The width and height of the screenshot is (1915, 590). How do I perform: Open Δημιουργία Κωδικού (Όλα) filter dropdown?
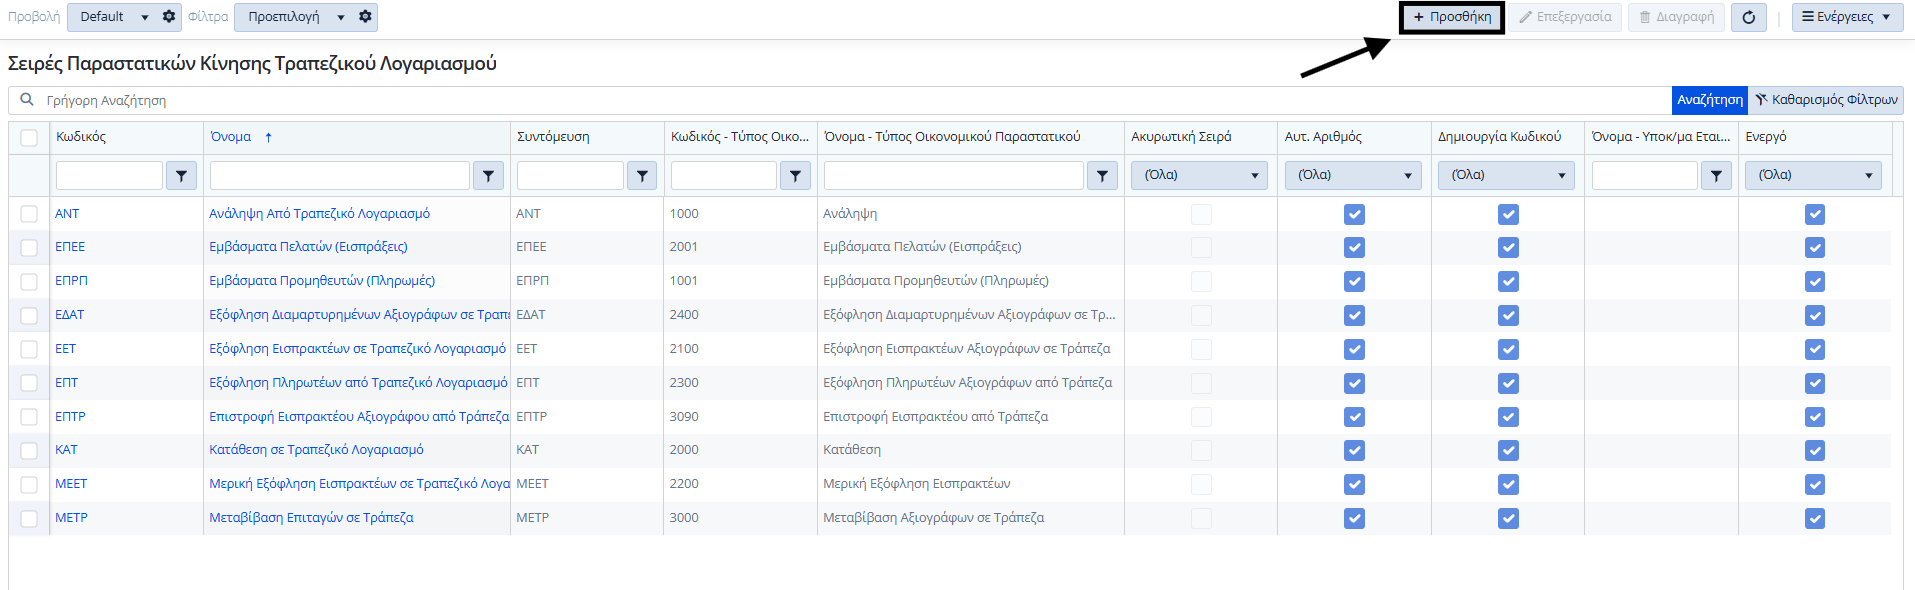click(1507, 175)
